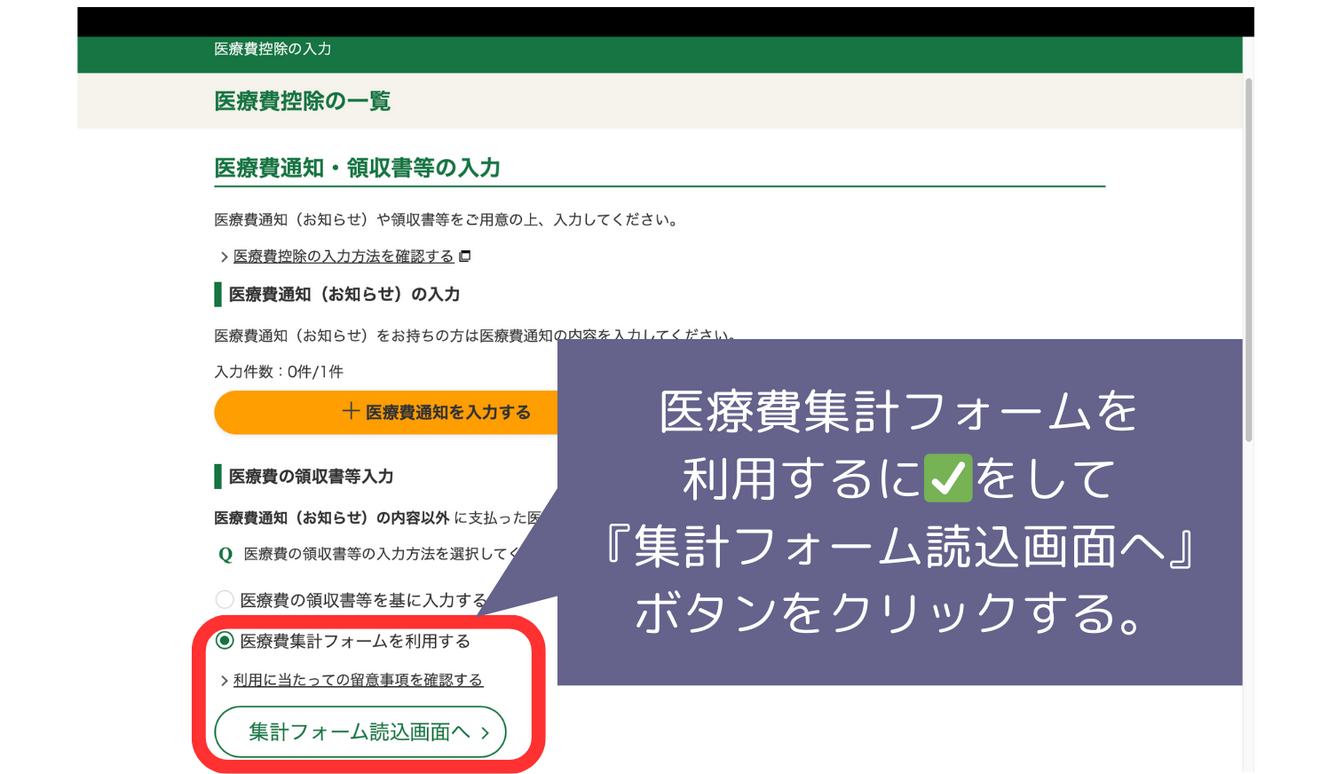Click the 入力件数：0件/1件 text

coord(279,372)
